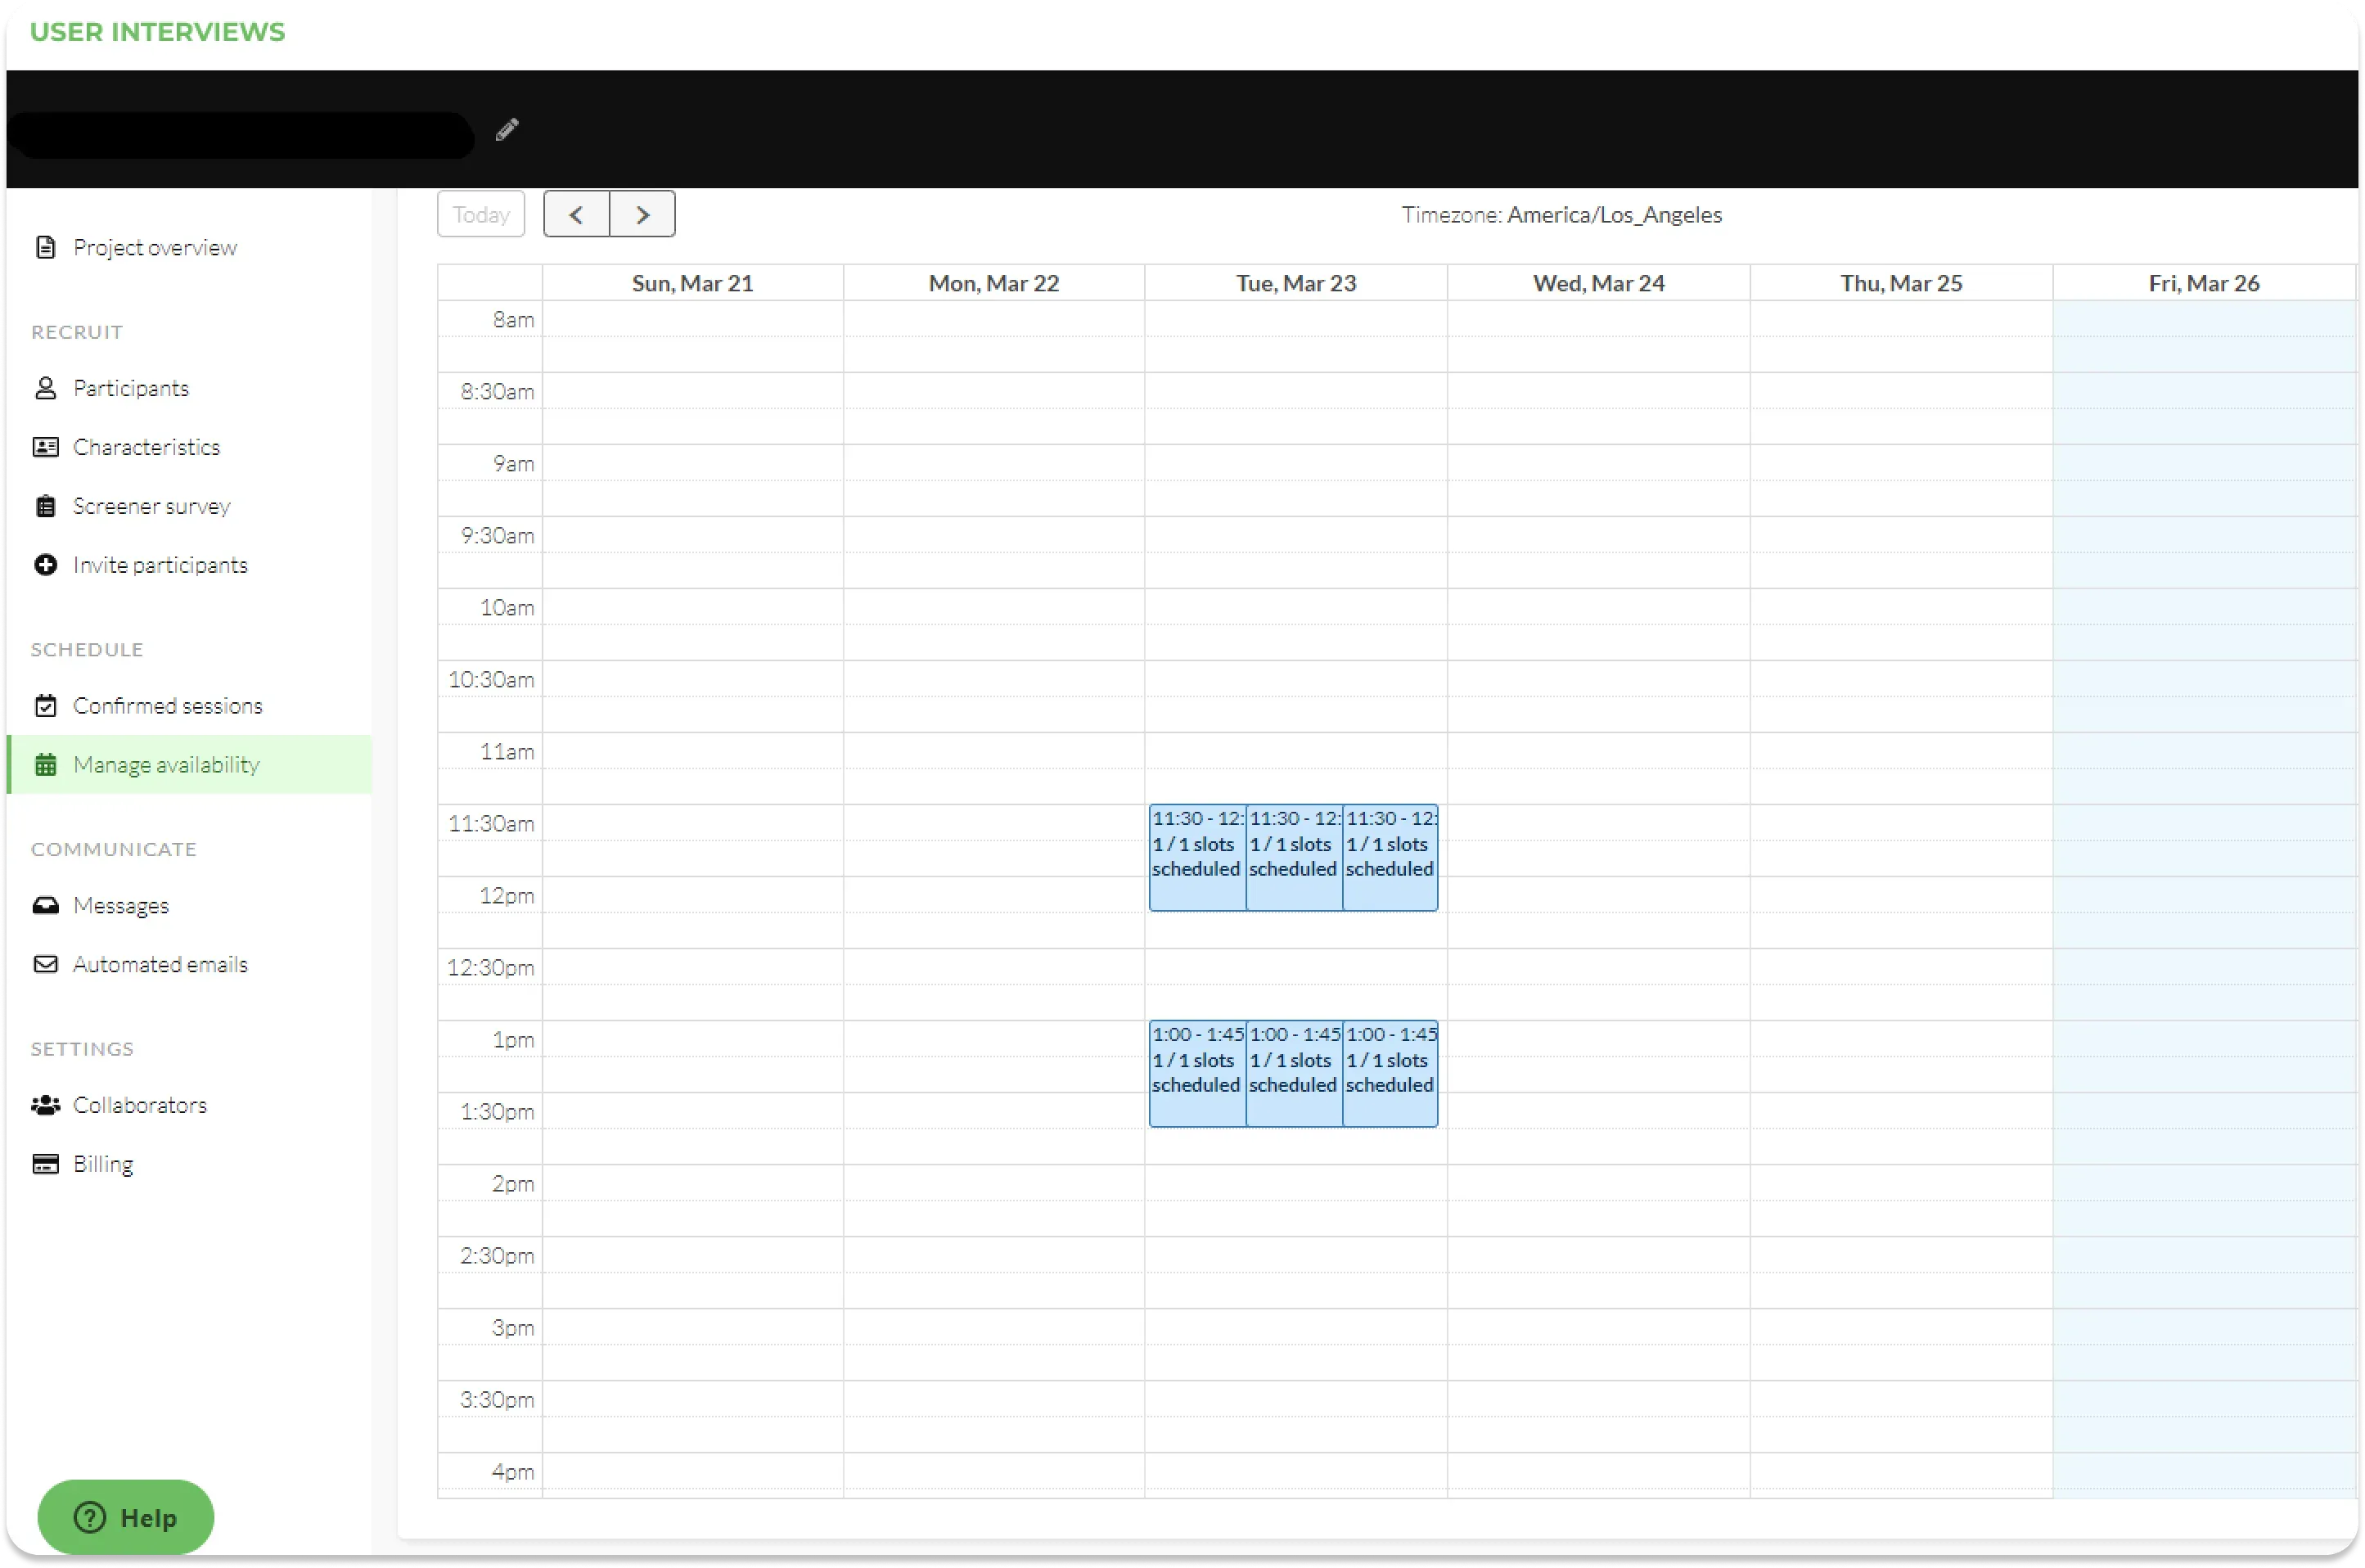Select first 11:30 scheduled slot on Tuesday
The height and width of the screenshot is (1568, 2365).
click(x=1197, y=858)
